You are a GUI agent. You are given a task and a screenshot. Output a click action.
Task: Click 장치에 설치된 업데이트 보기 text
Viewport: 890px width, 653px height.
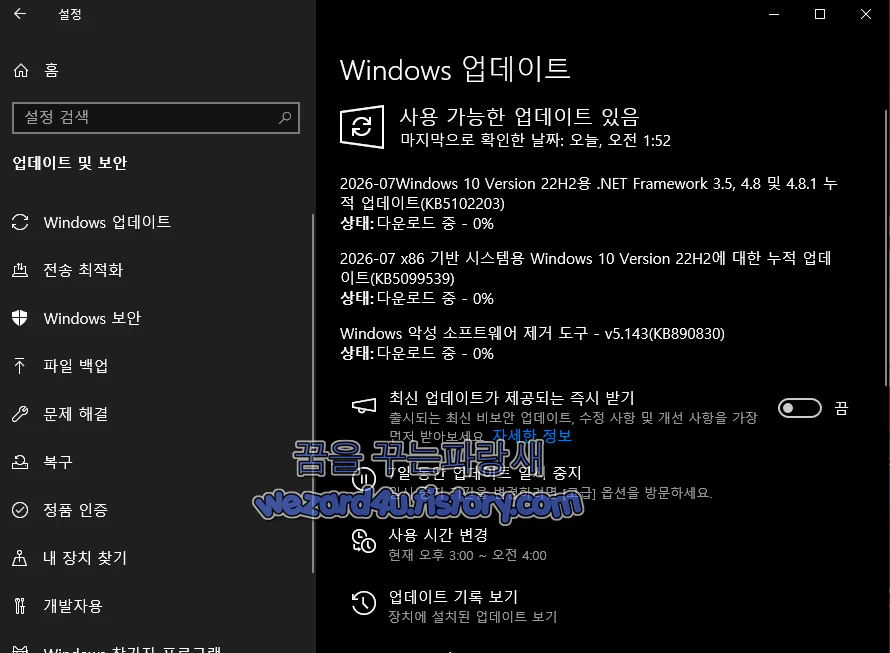pyautogui.click(x=472, y=617)
